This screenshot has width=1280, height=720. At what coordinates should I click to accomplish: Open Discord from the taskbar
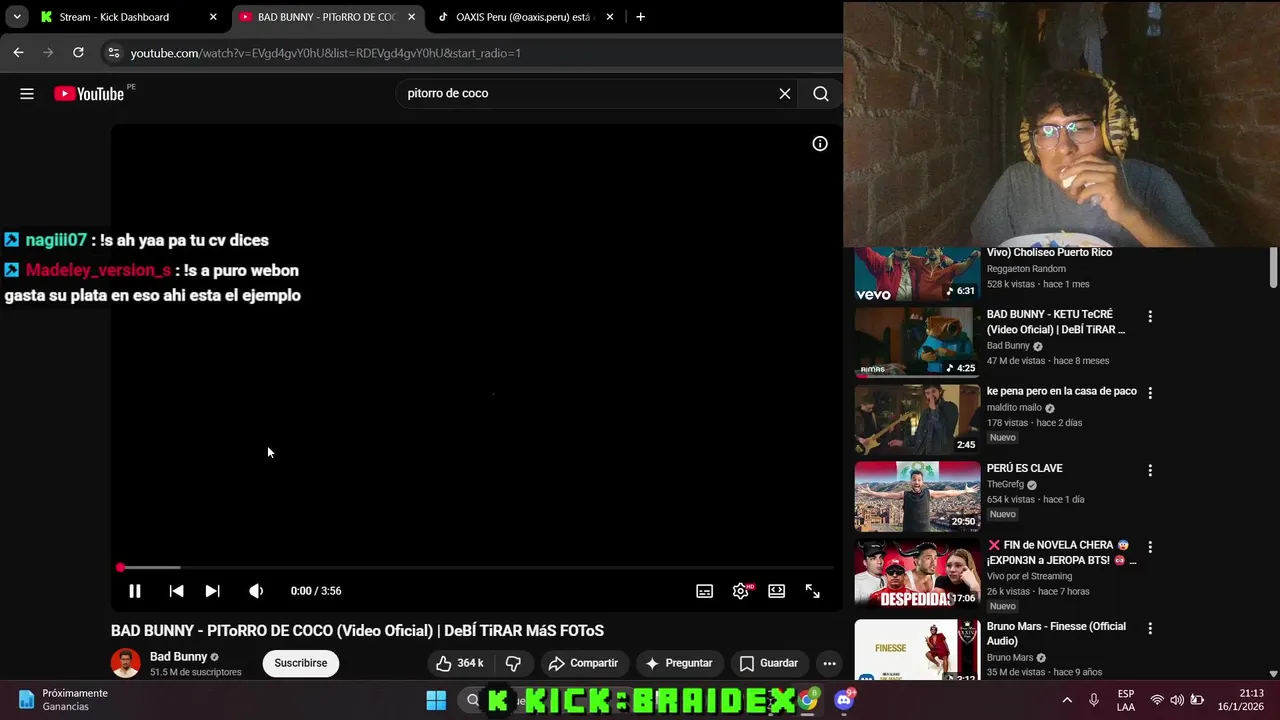[844, 701]
